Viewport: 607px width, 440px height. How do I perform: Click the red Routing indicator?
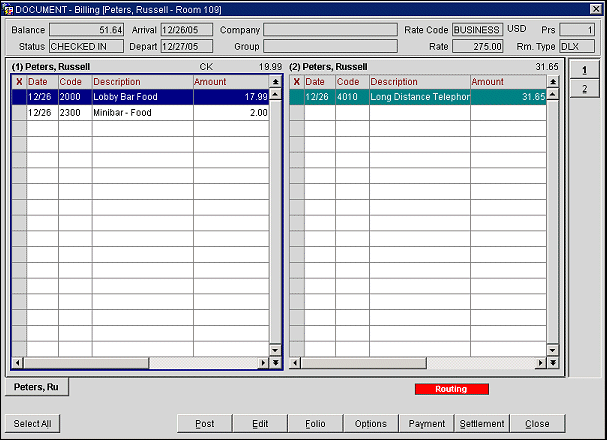click(x=451, y=388)
